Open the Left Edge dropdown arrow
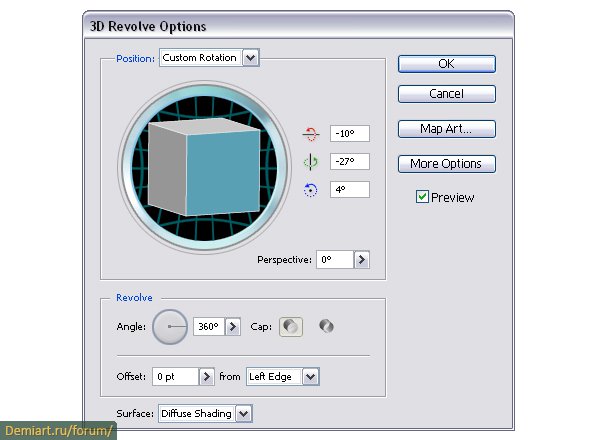The image size is (600, 440). [311, 377]
